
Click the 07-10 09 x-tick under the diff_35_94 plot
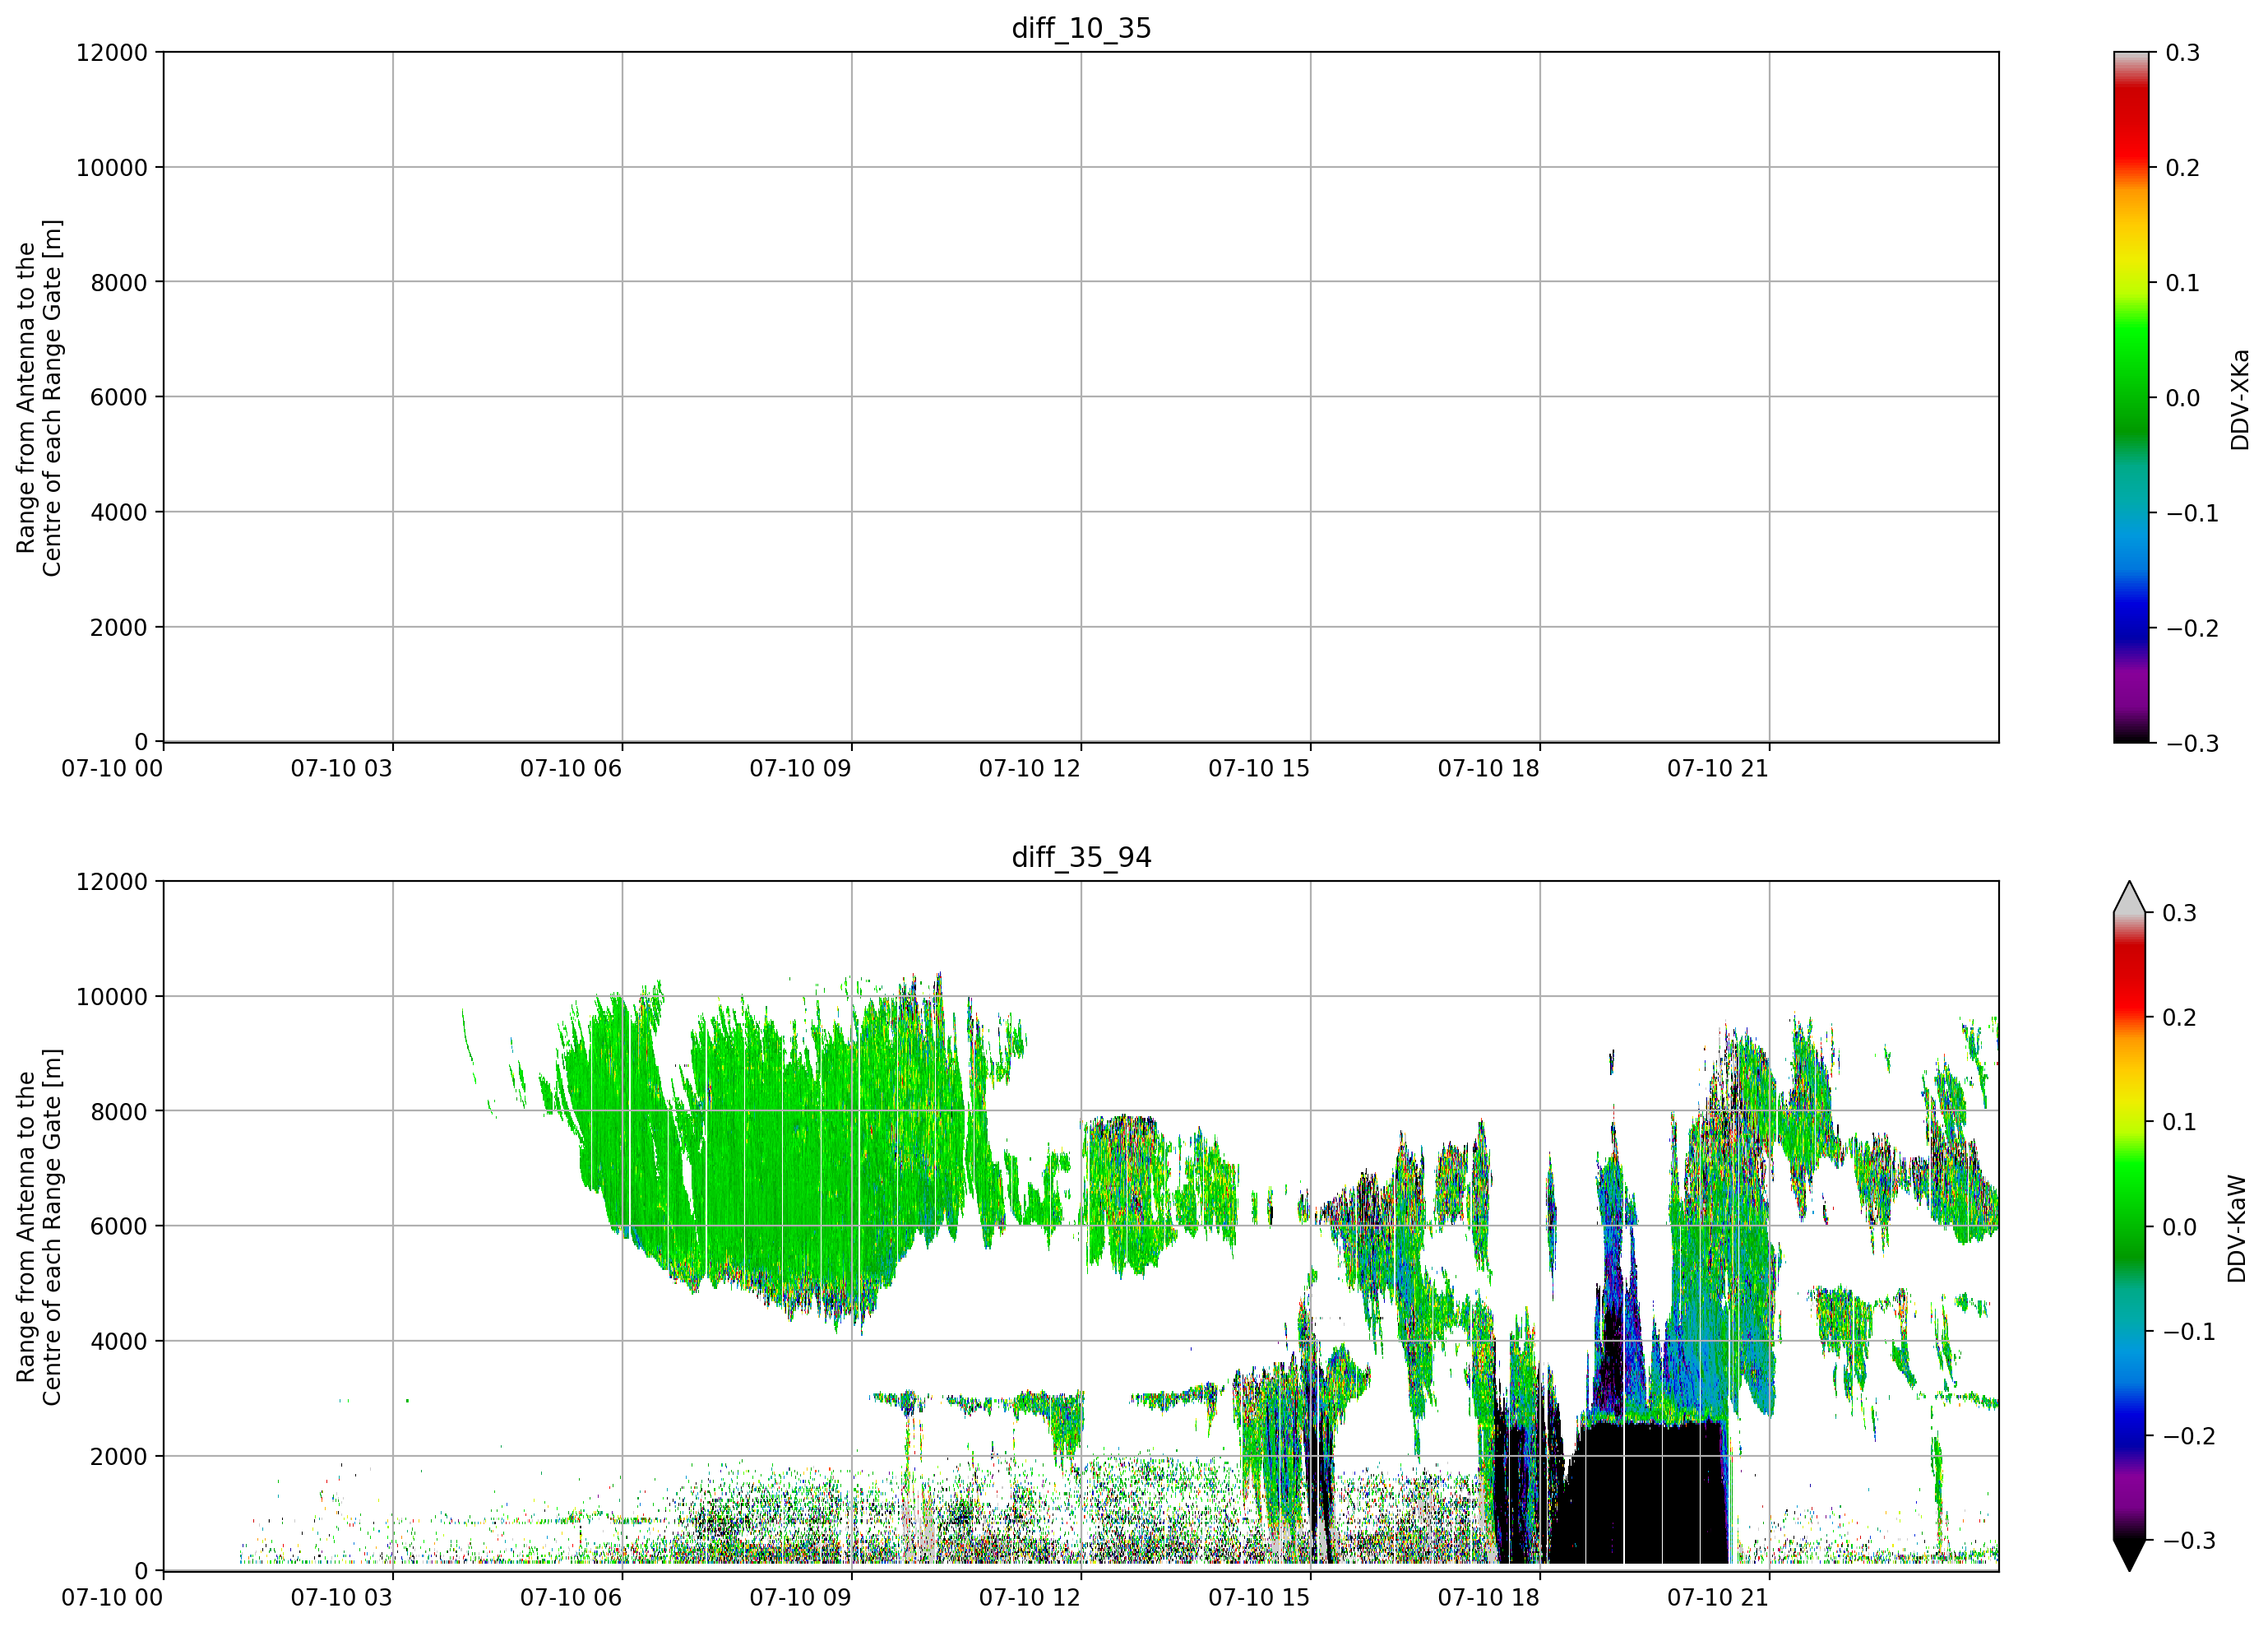click(801, 1598)
